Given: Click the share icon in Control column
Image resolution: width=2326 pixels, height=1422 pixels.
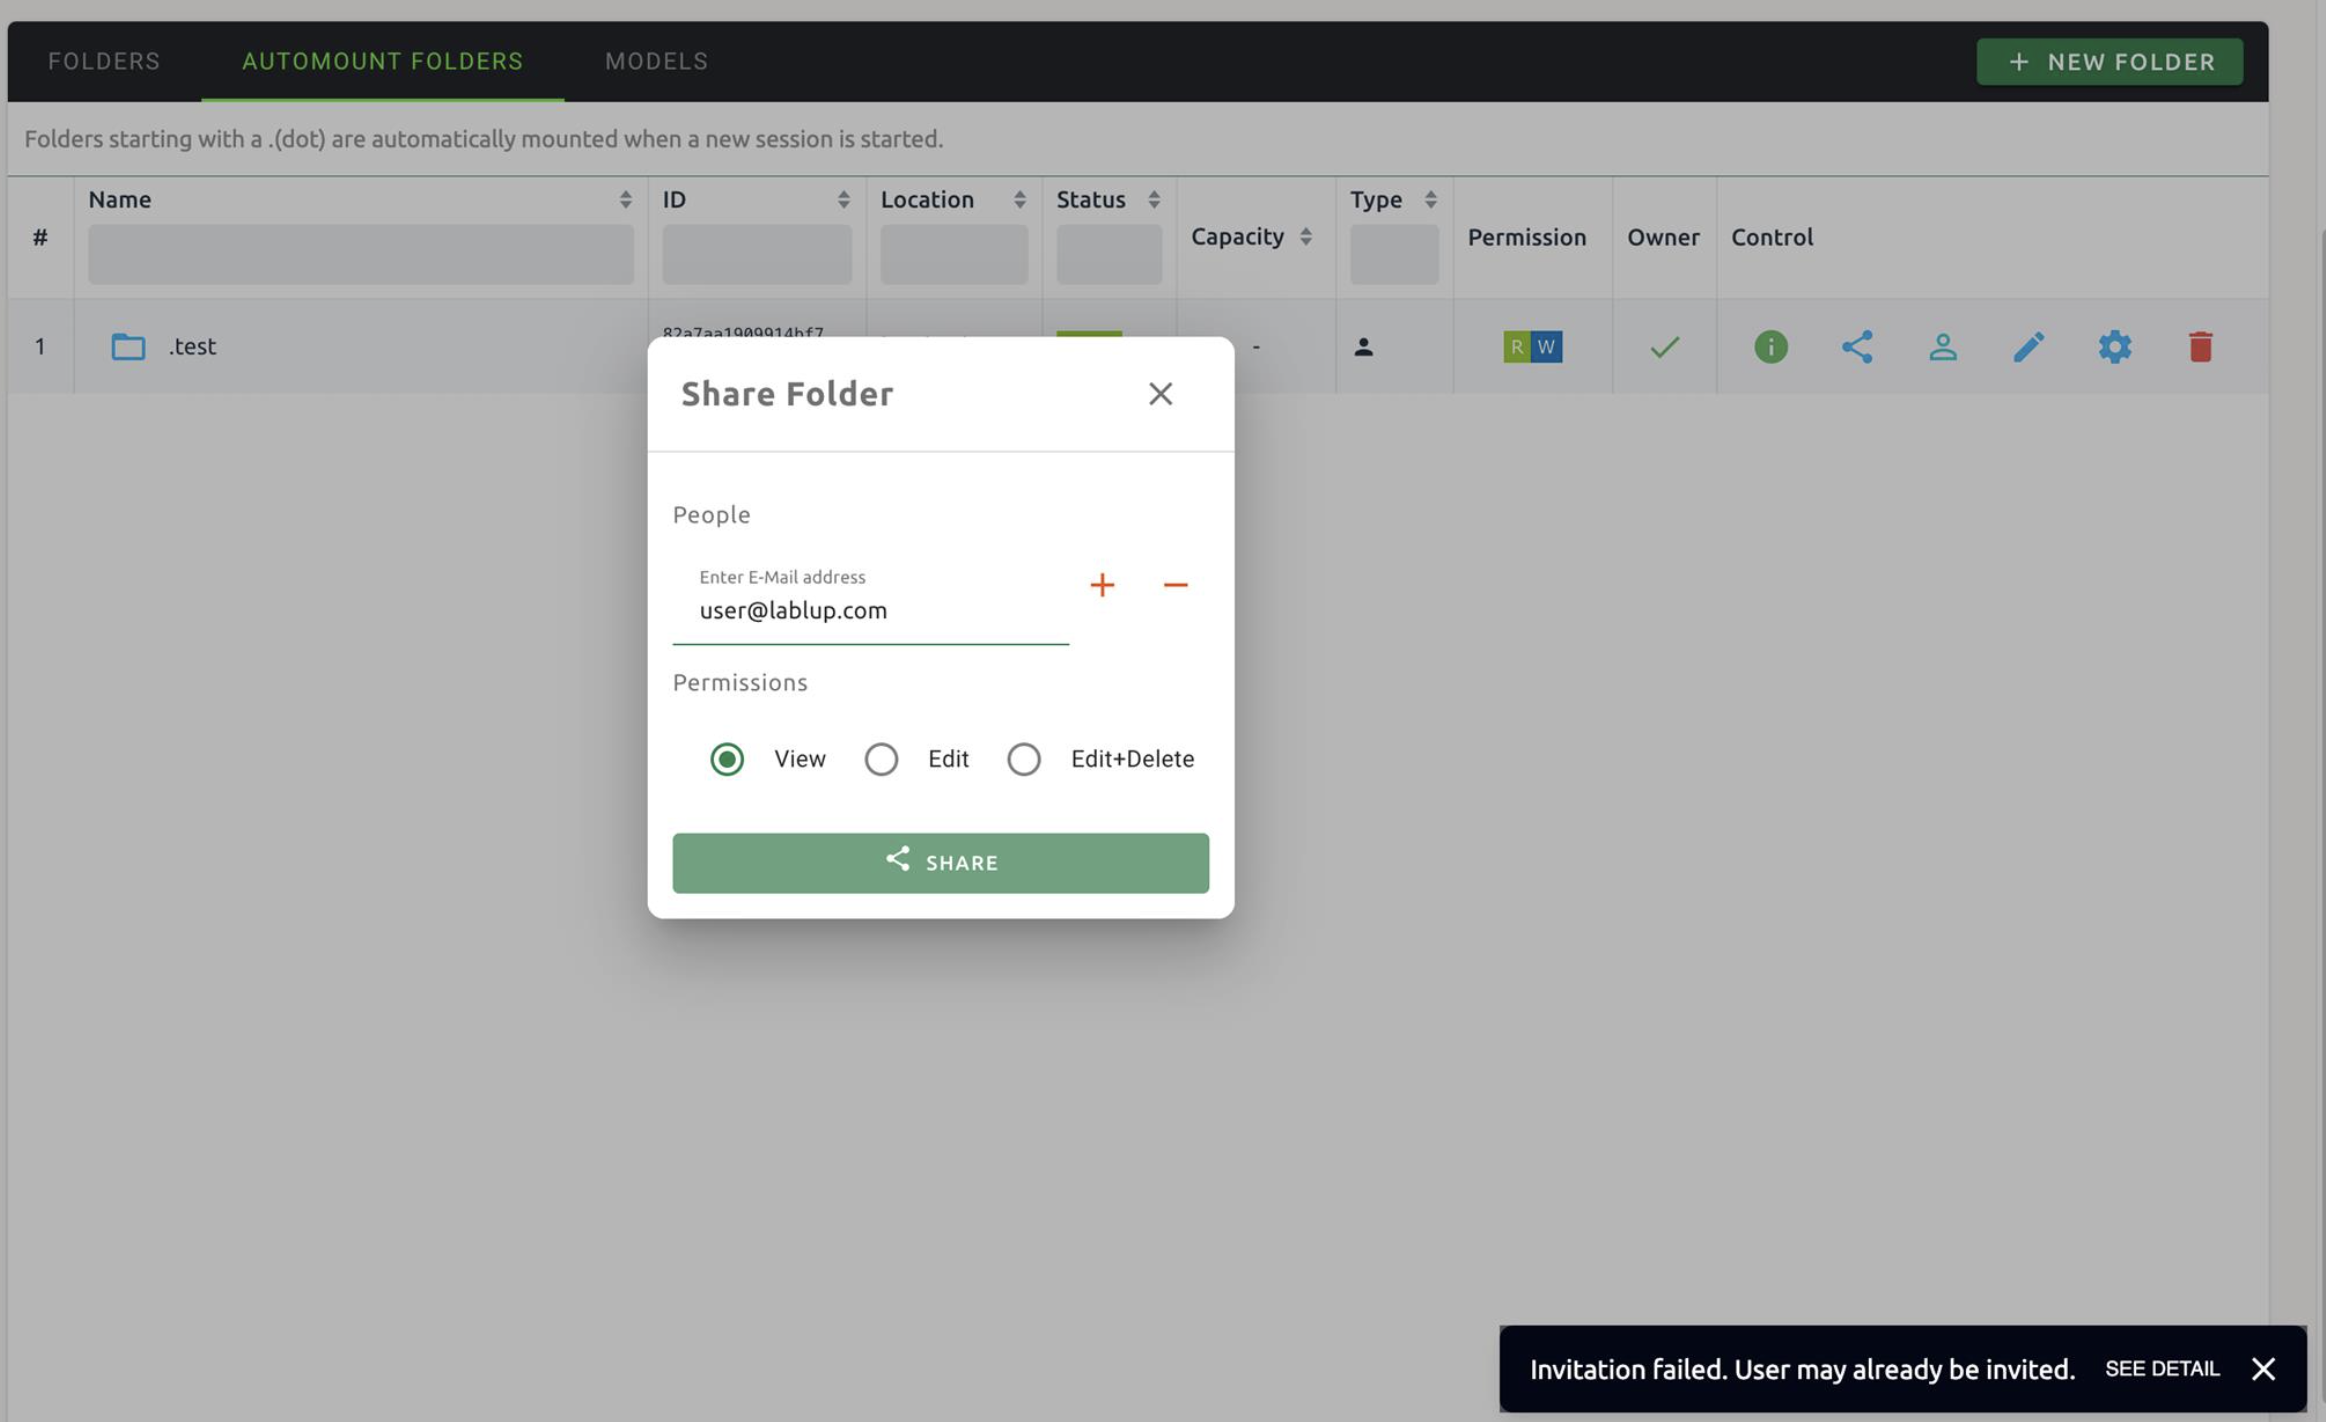Looking at the screenshot, I should (x=1856, y=347).
